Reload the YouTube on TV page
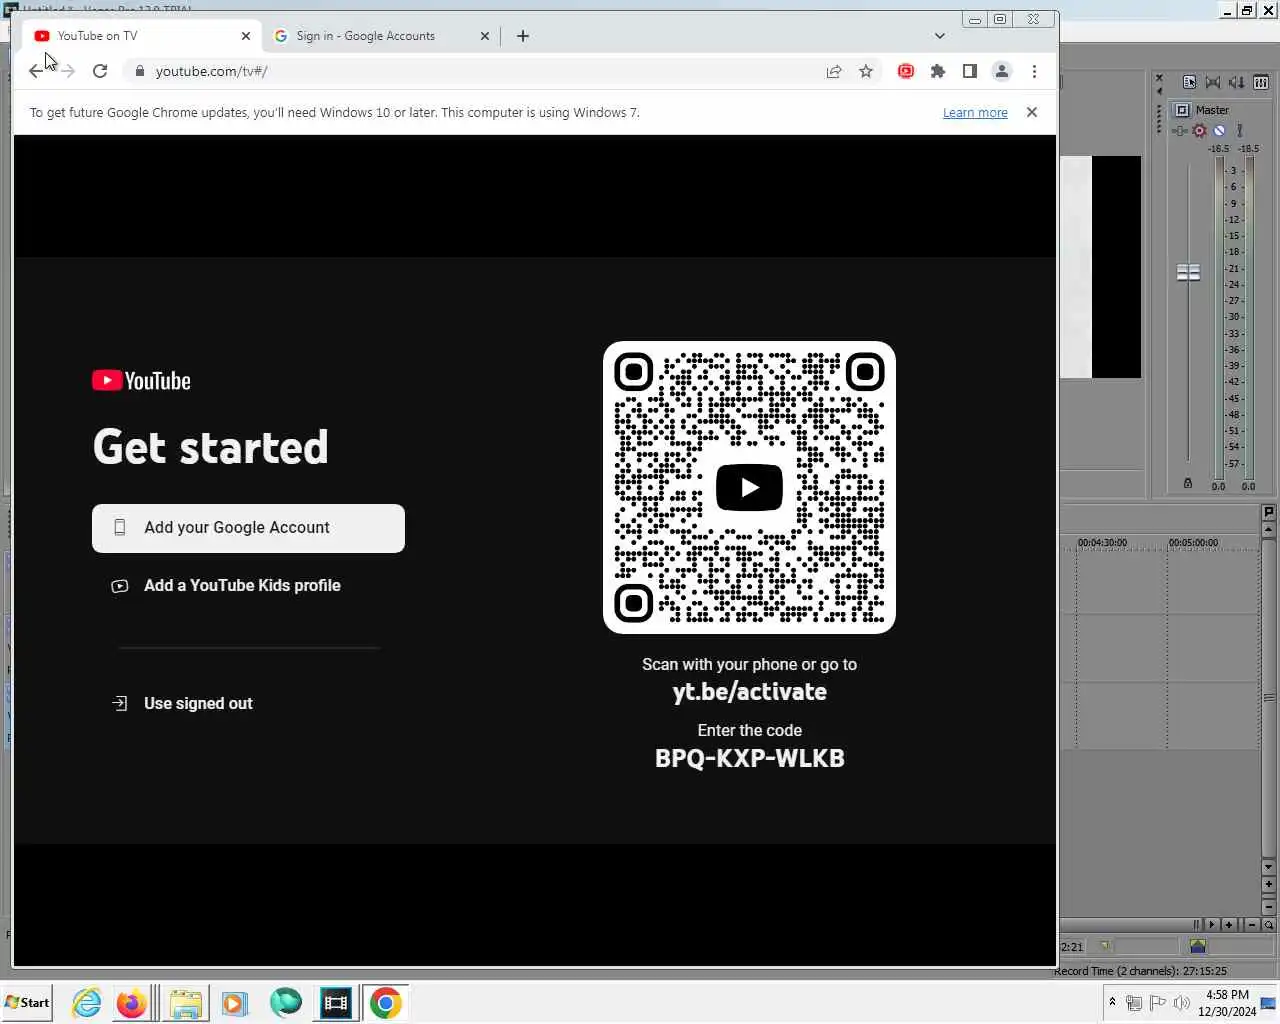The height and width of the screenshot is (1024, 1280). 100,71
